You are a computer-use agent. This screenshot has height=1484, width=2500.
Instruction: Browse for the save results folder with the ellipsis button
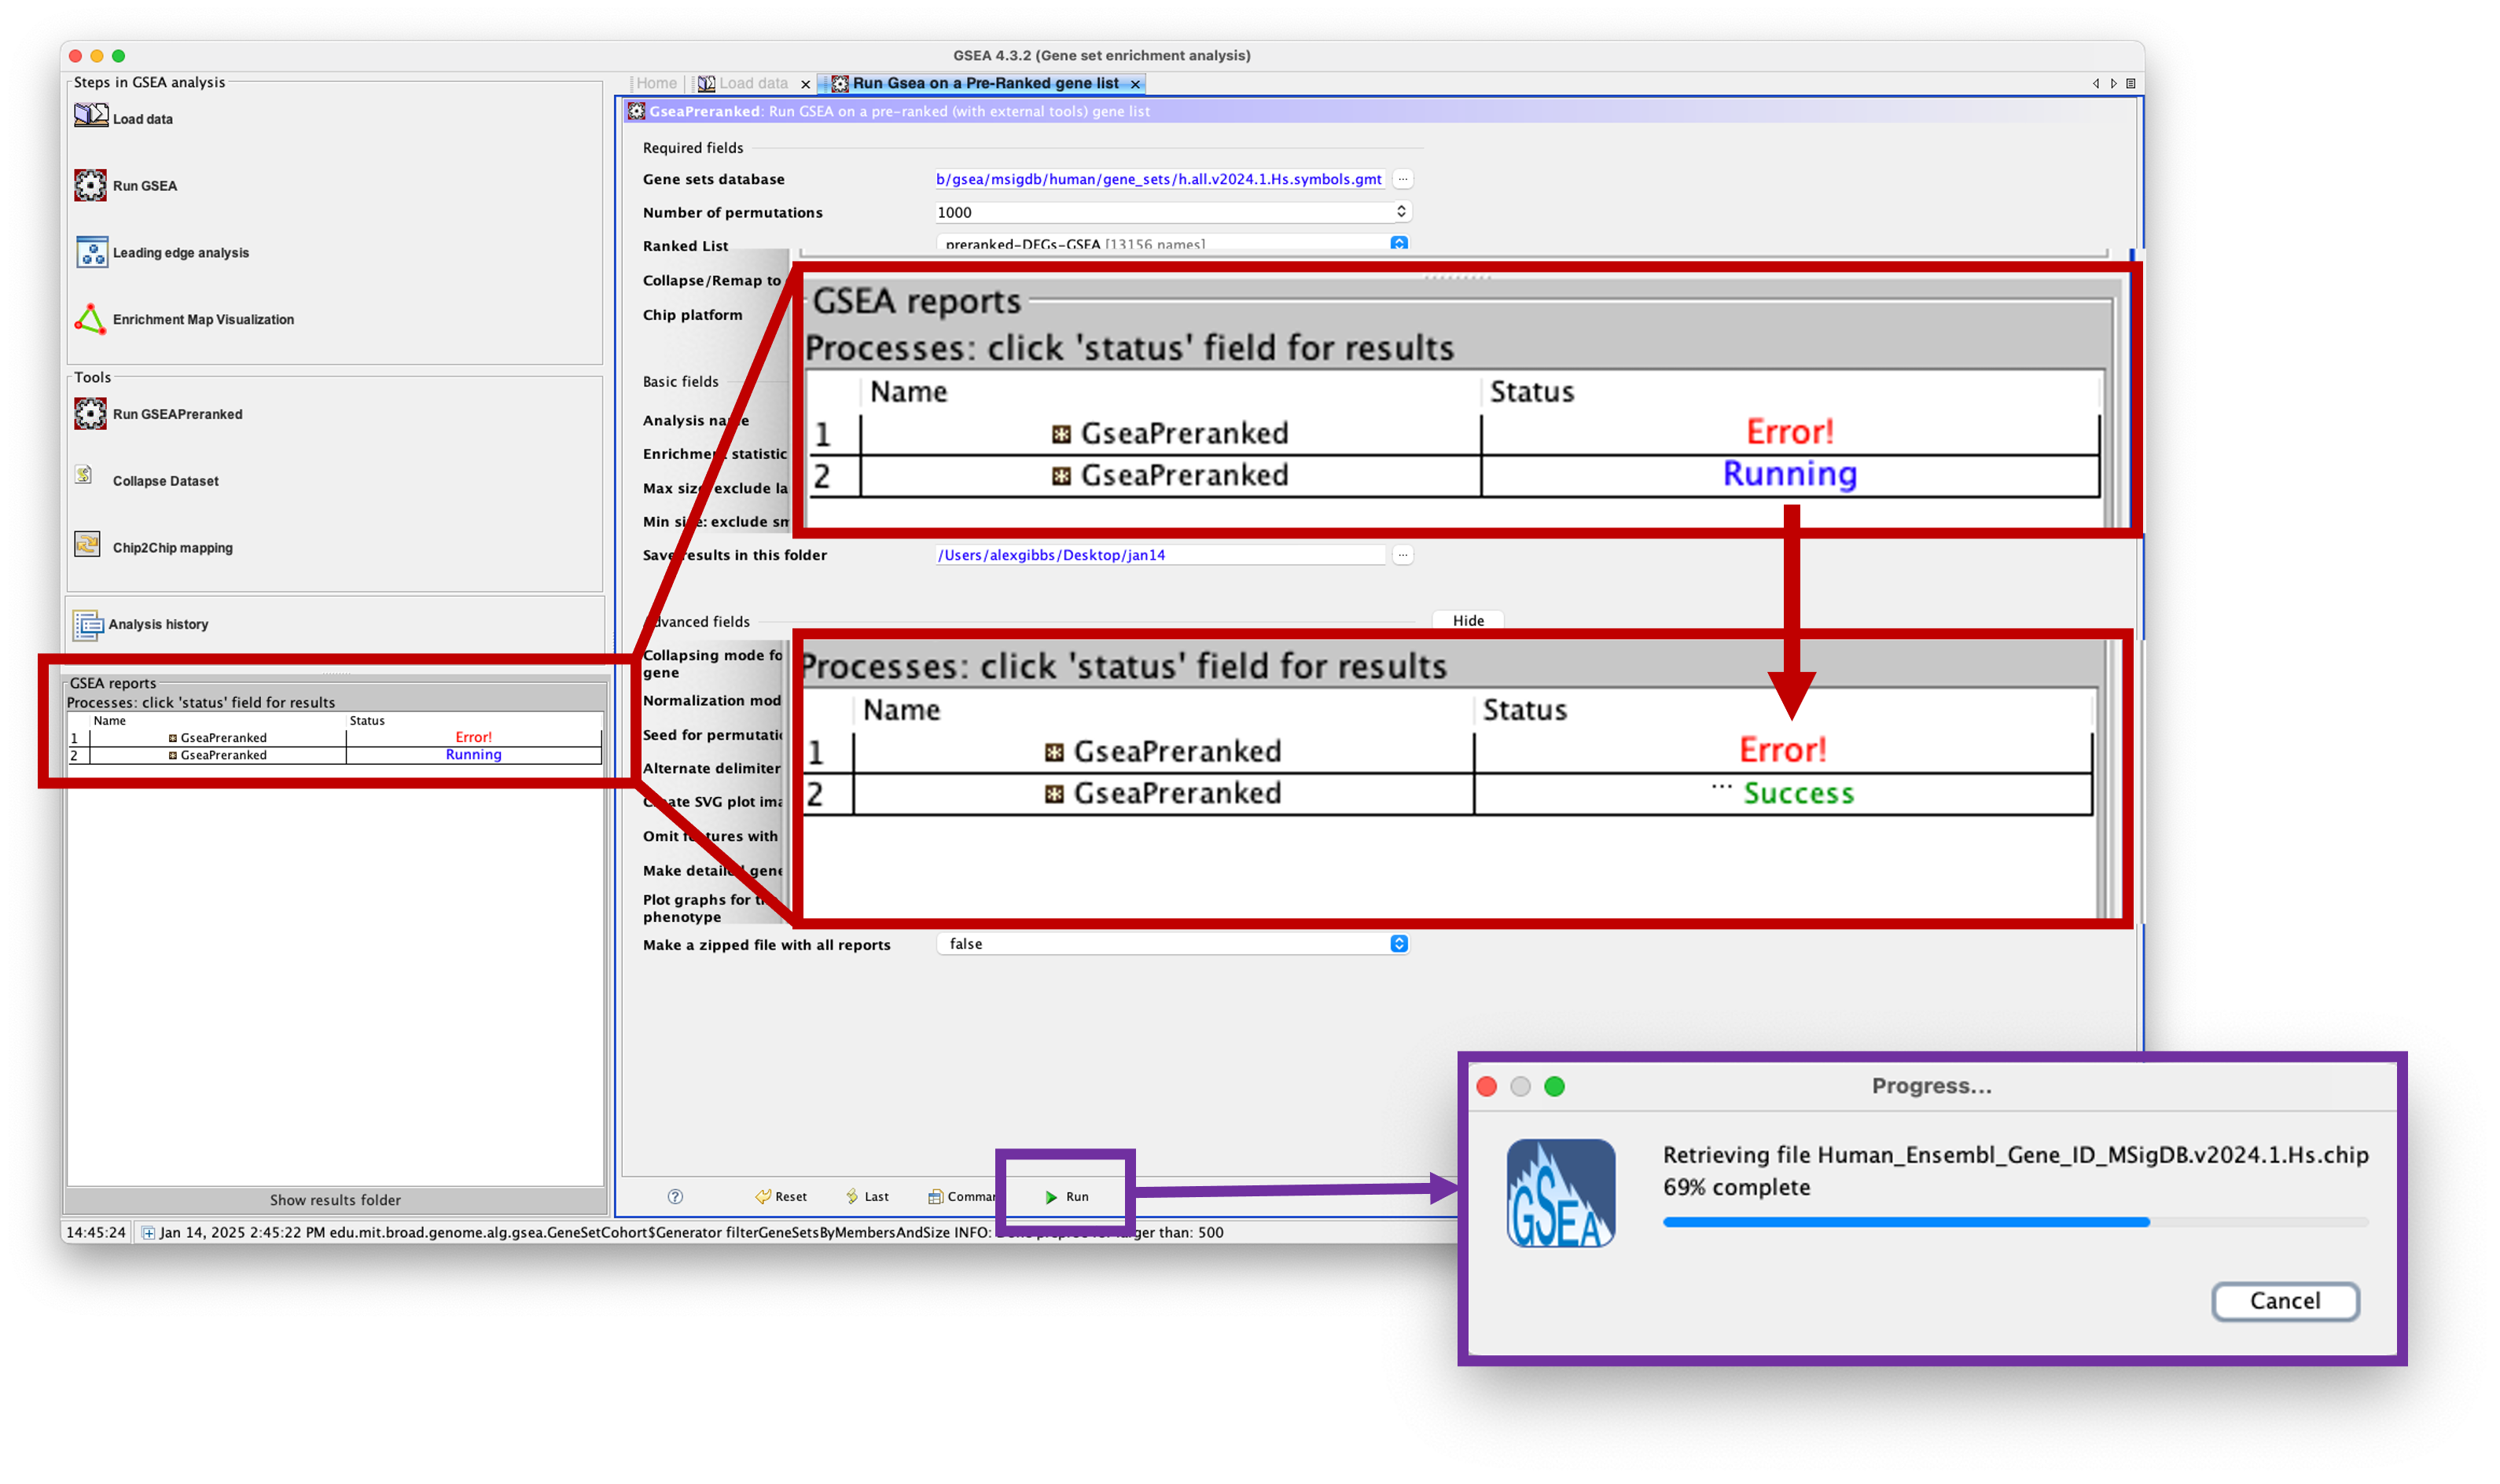(x=1402, y=554)
